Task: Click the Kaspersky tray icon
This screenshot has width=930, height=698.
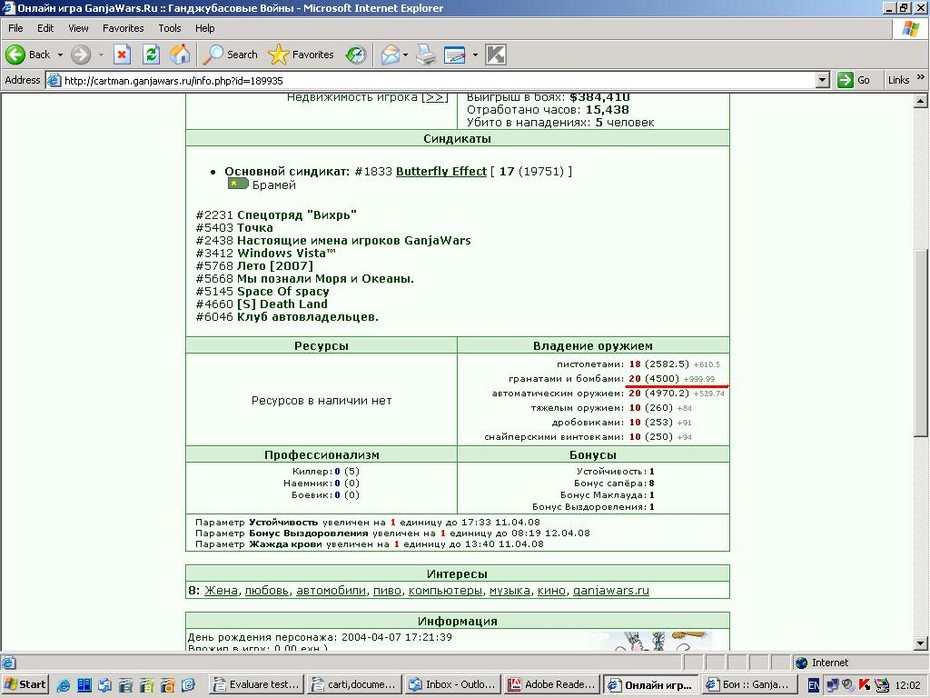Action: pos(865,685)
